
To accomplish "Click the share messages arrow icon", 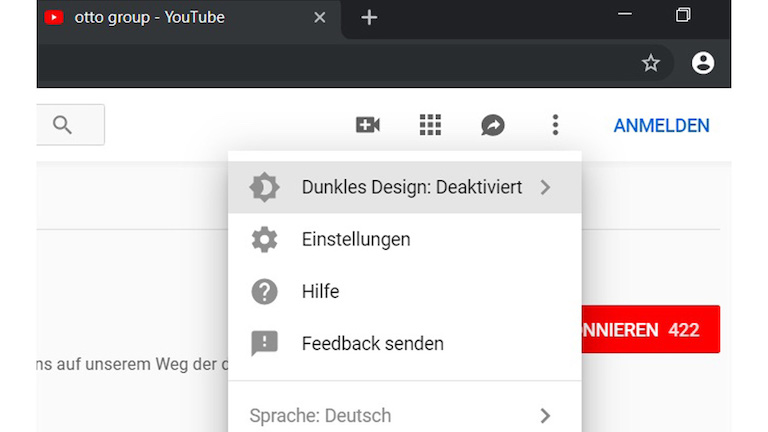I will click(492, 125).
